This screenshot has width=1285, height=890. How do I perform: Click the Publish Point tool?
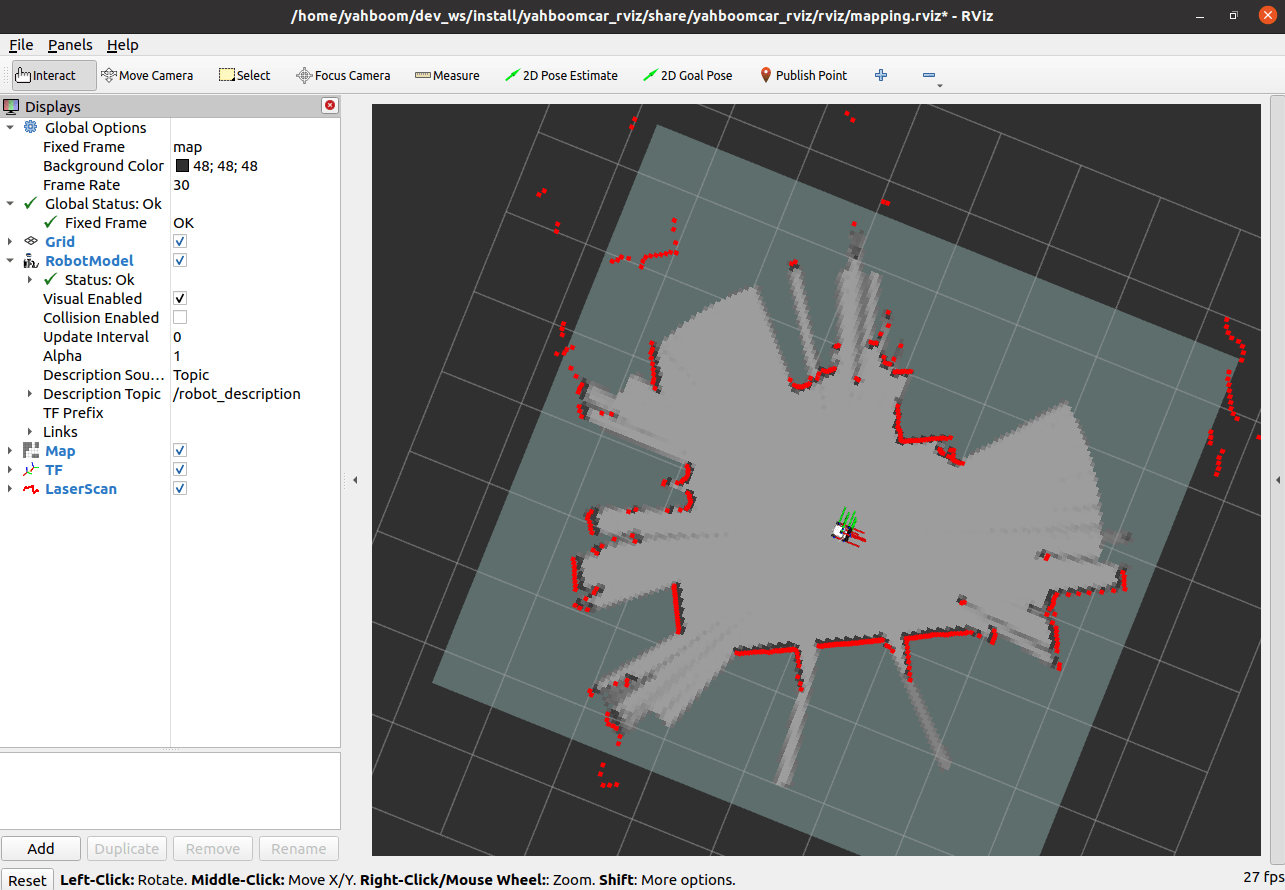tap(803, 75)
